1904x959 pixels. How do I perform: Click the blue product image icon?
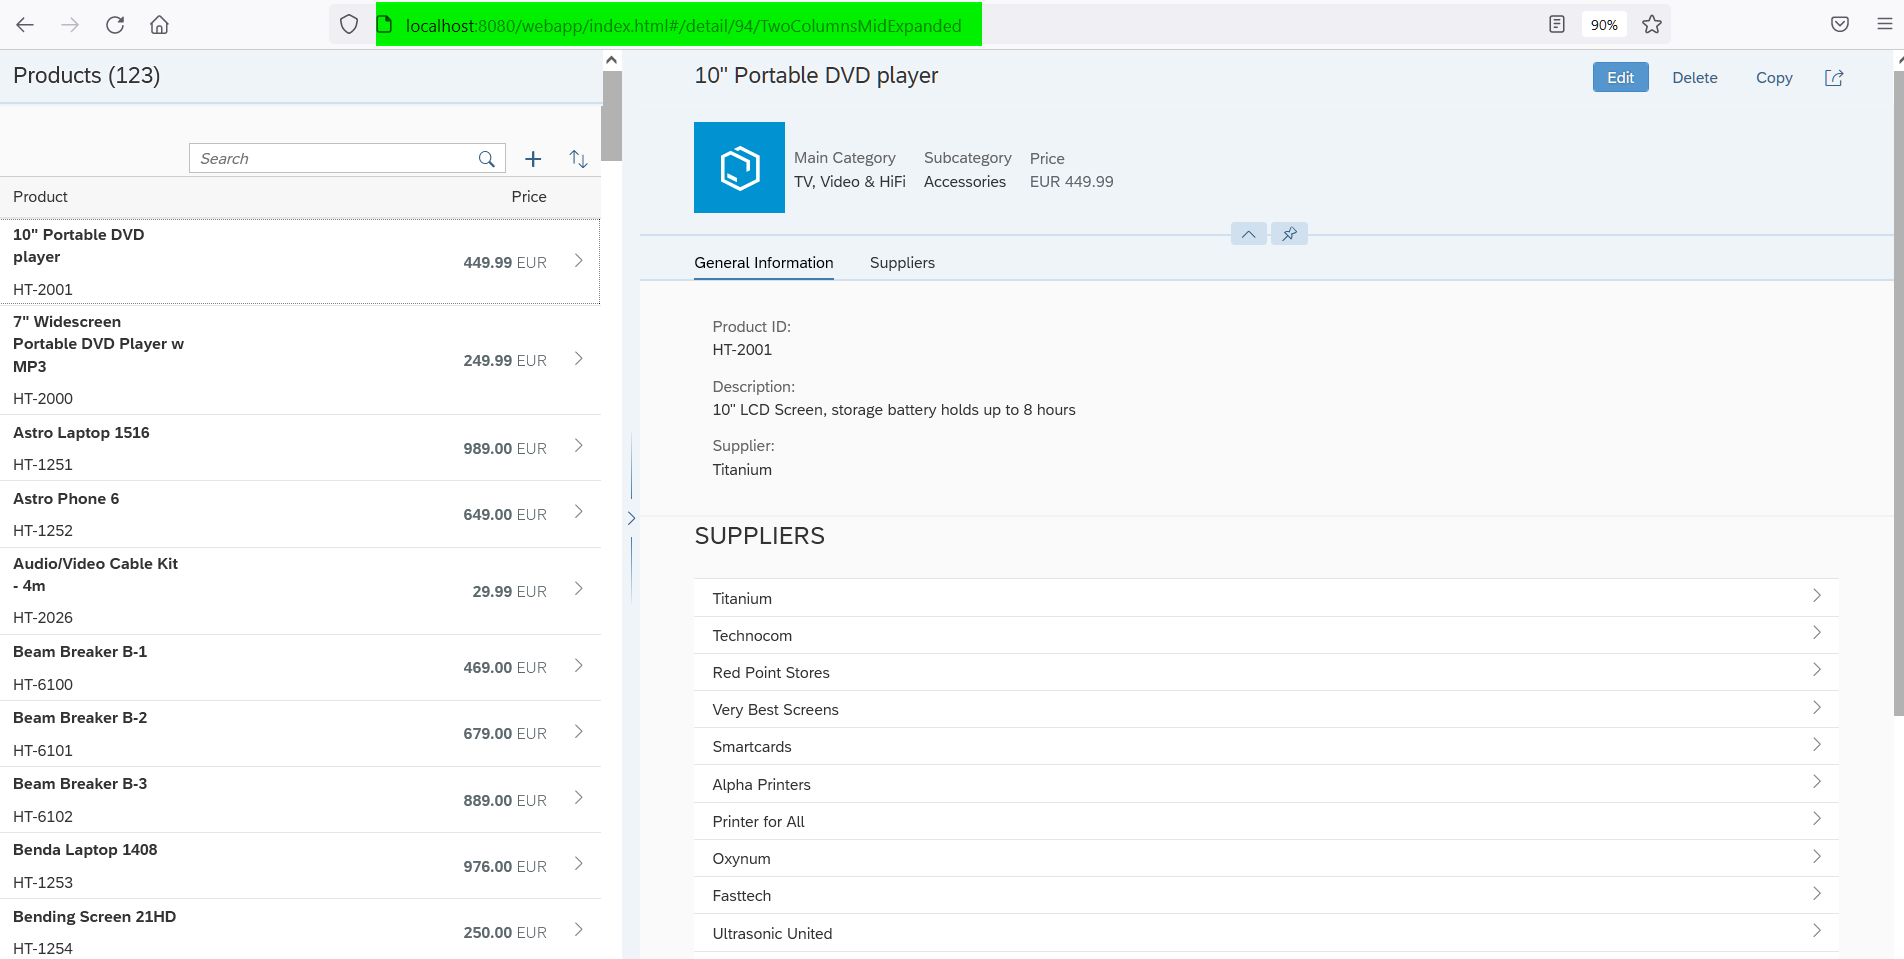coord(739,167)
